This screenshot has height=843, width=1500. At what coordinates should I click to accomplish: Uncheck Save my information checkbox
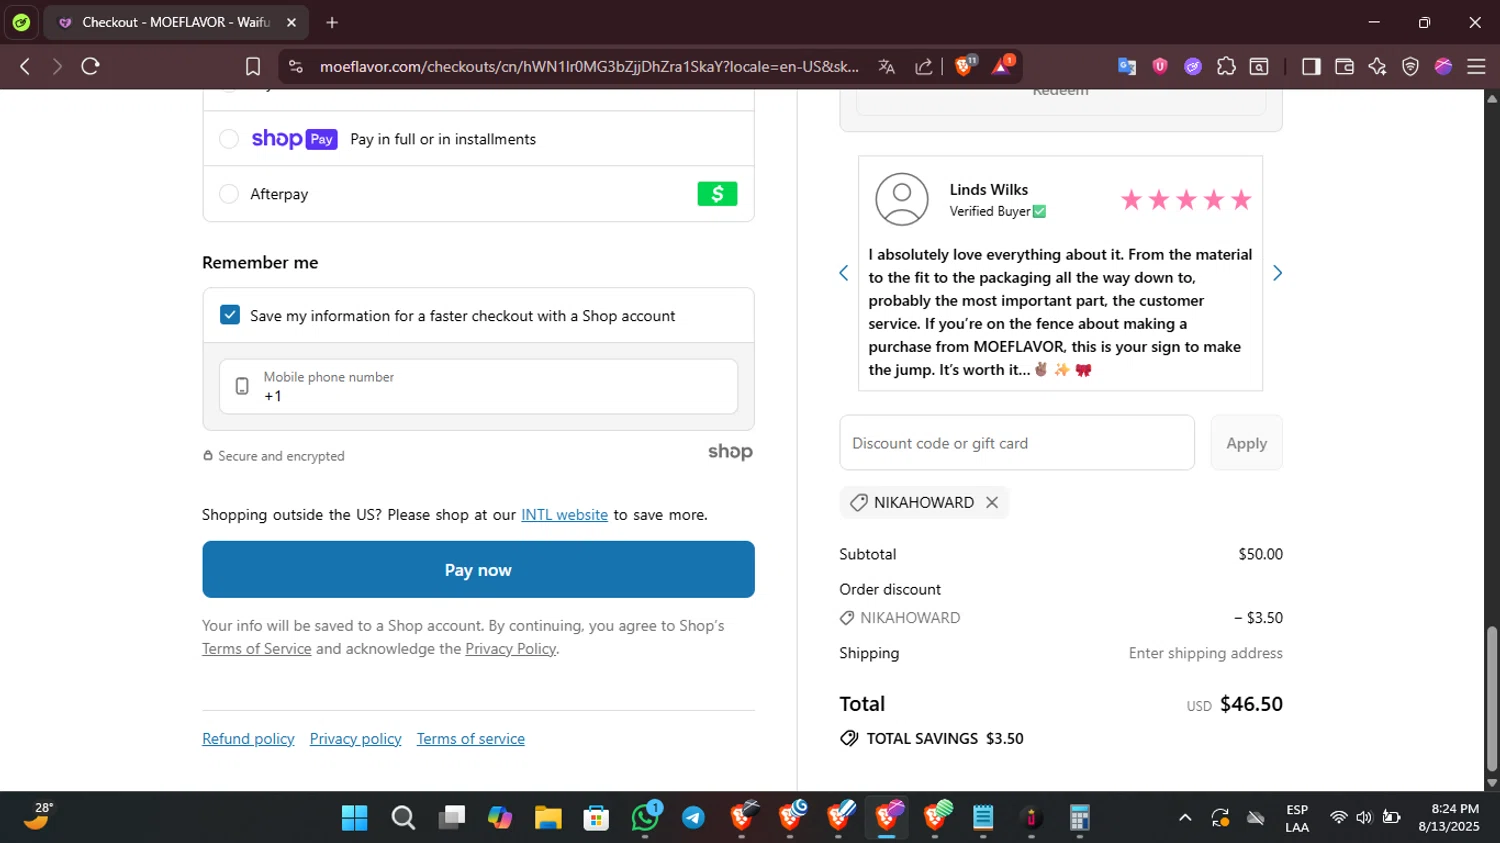tap(230, 315)
